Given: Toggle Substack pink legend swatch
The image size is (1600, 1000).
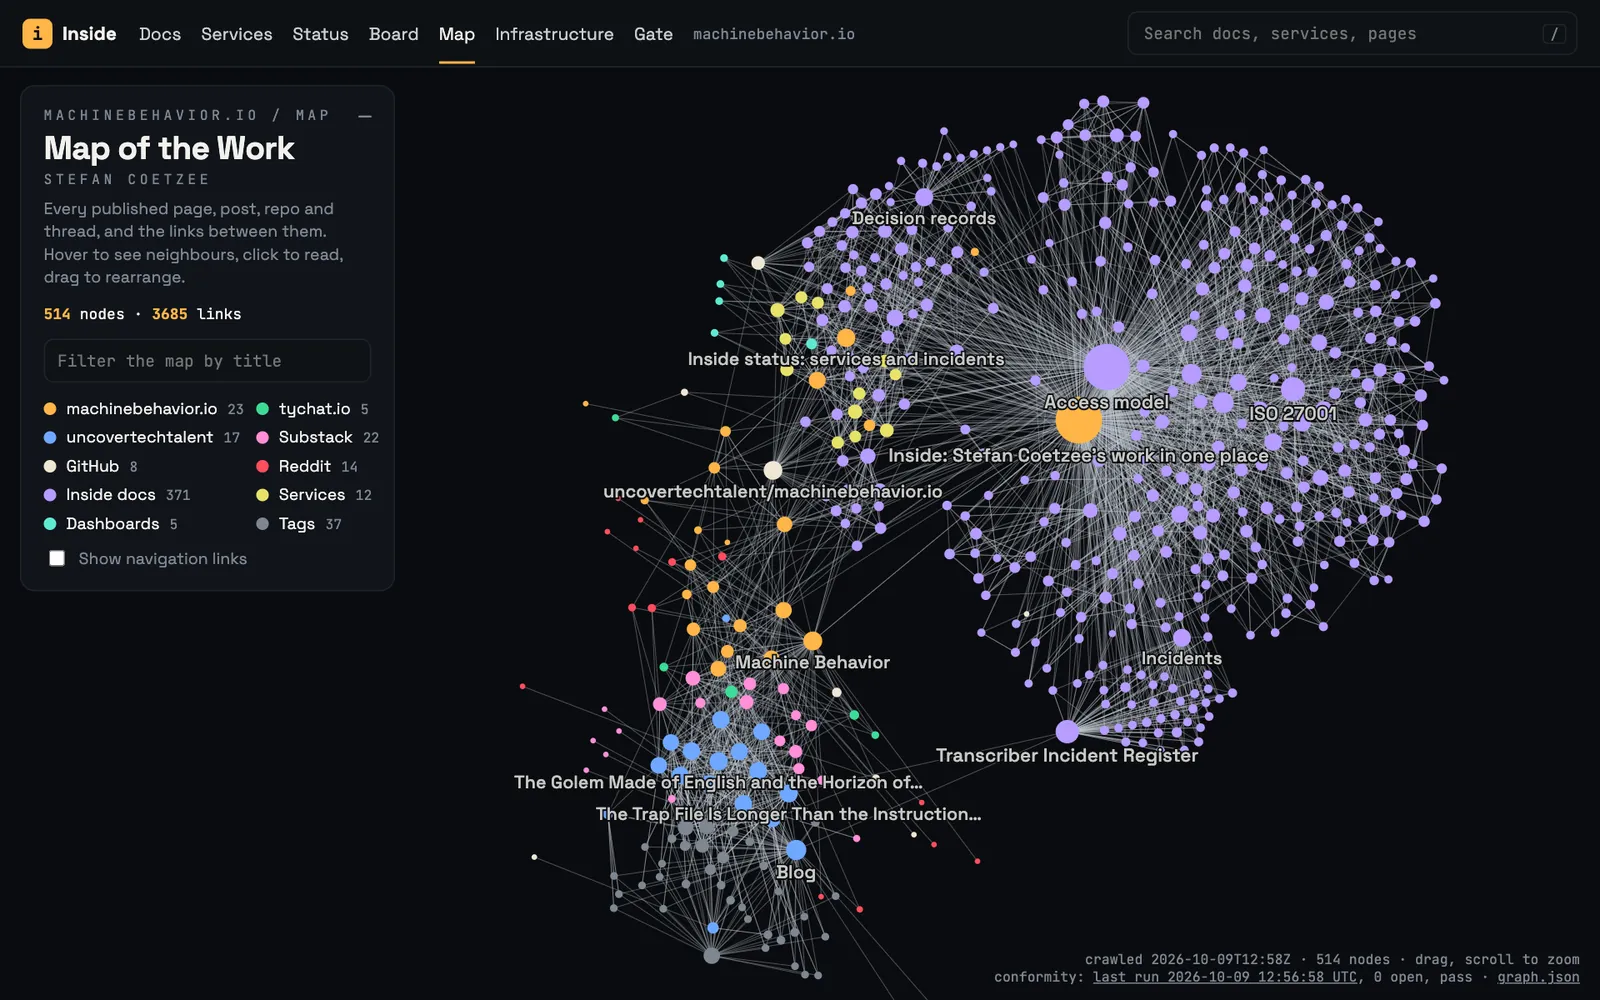Looking at the screenshot, I should coord(262,437).
